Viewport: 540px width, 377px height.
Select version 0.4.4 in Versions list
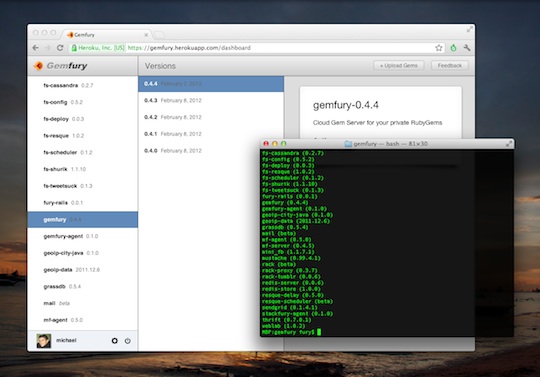pyautogui.click(x=211, y=84)
